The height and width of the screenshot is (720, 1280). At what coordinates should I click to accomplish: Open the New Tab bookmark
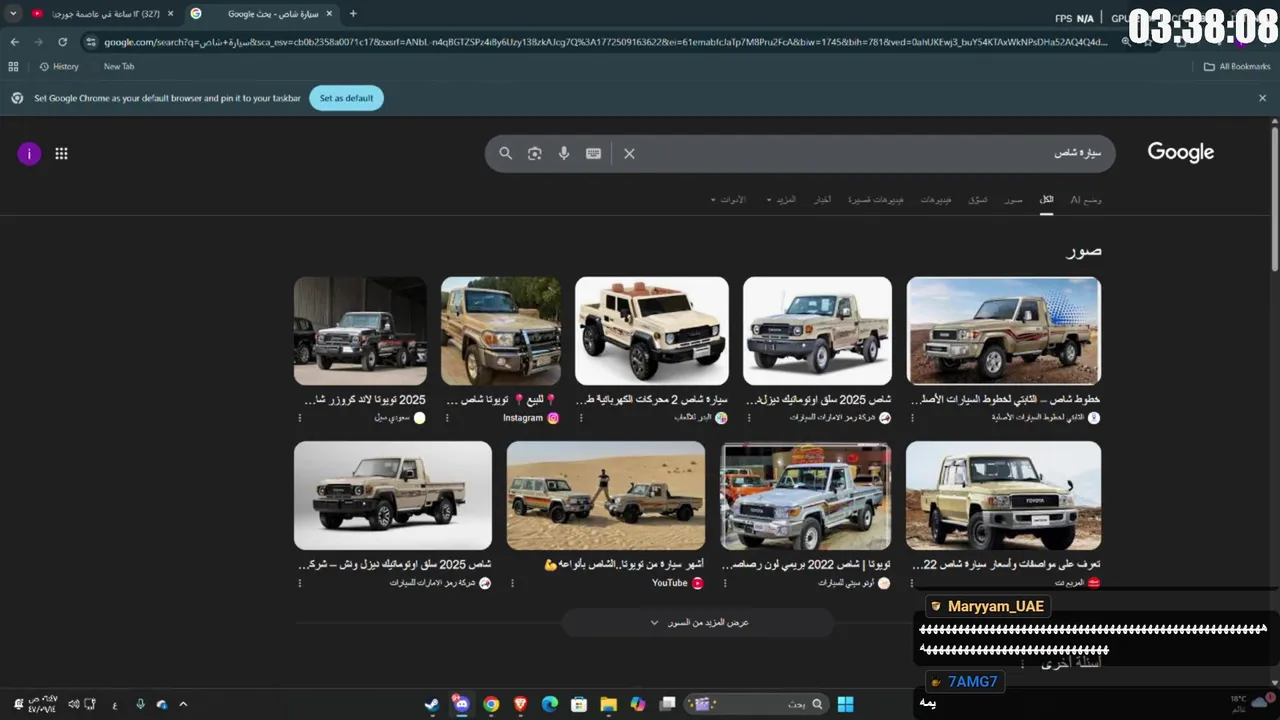(x=118, y=66)
